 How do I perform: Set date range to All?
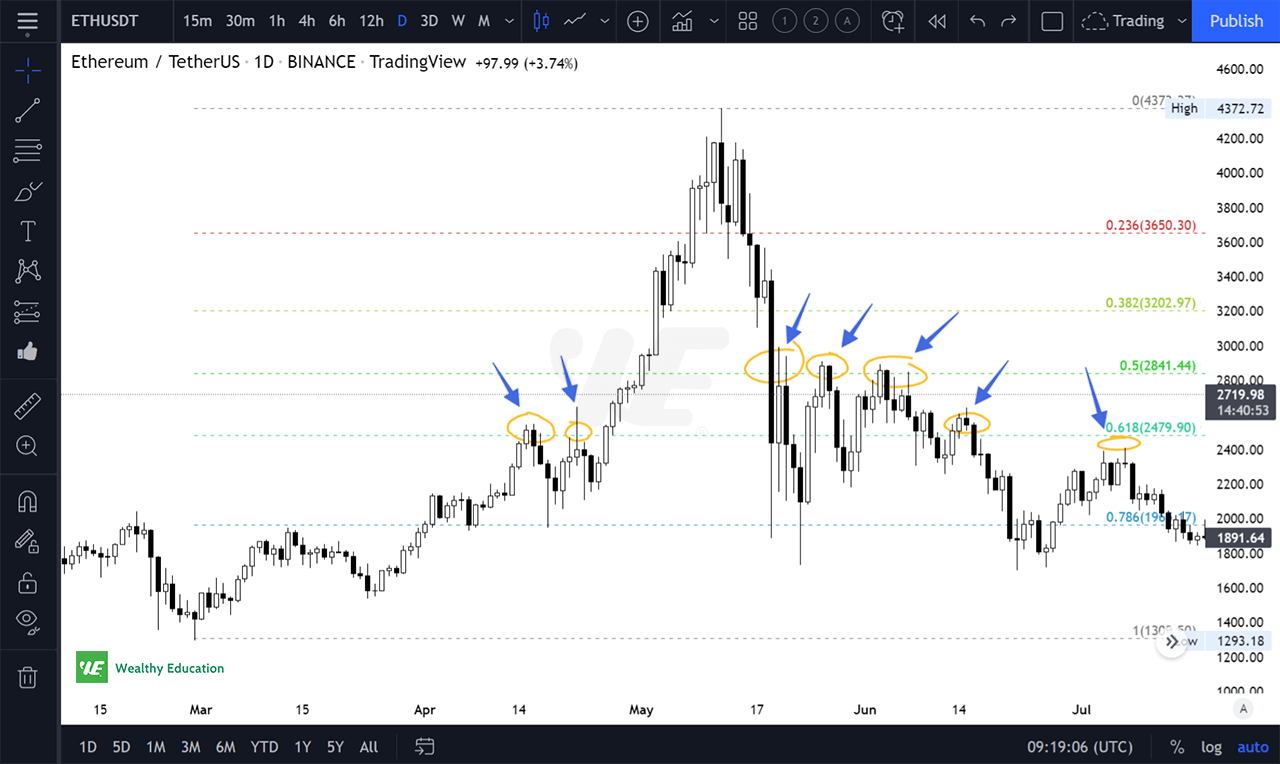[x=369, y=746]
